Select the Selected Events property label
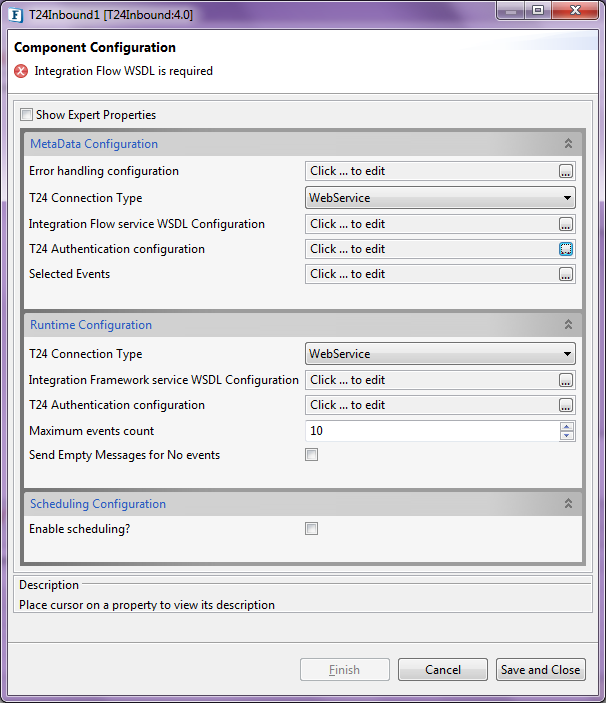Viewport: 606px width, 703px height. [x=69, y=274]
